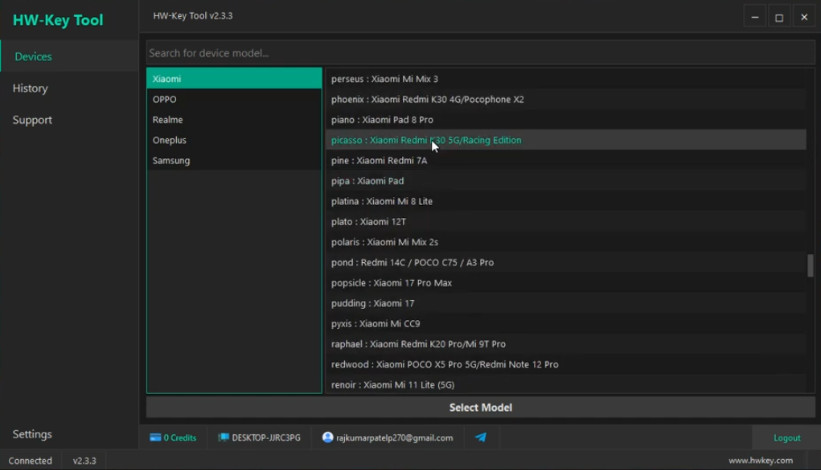
Task: Select pipa : Xiaomi Pad
Action: tap(565, 181)
